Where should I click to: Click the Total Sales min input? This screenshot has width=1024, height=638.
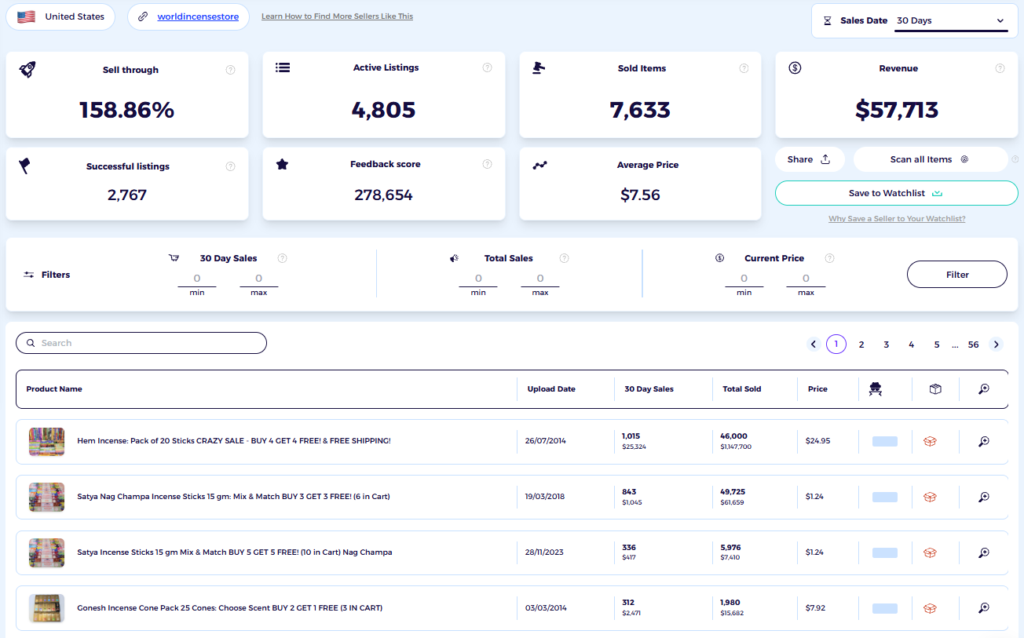coord(478,279)
